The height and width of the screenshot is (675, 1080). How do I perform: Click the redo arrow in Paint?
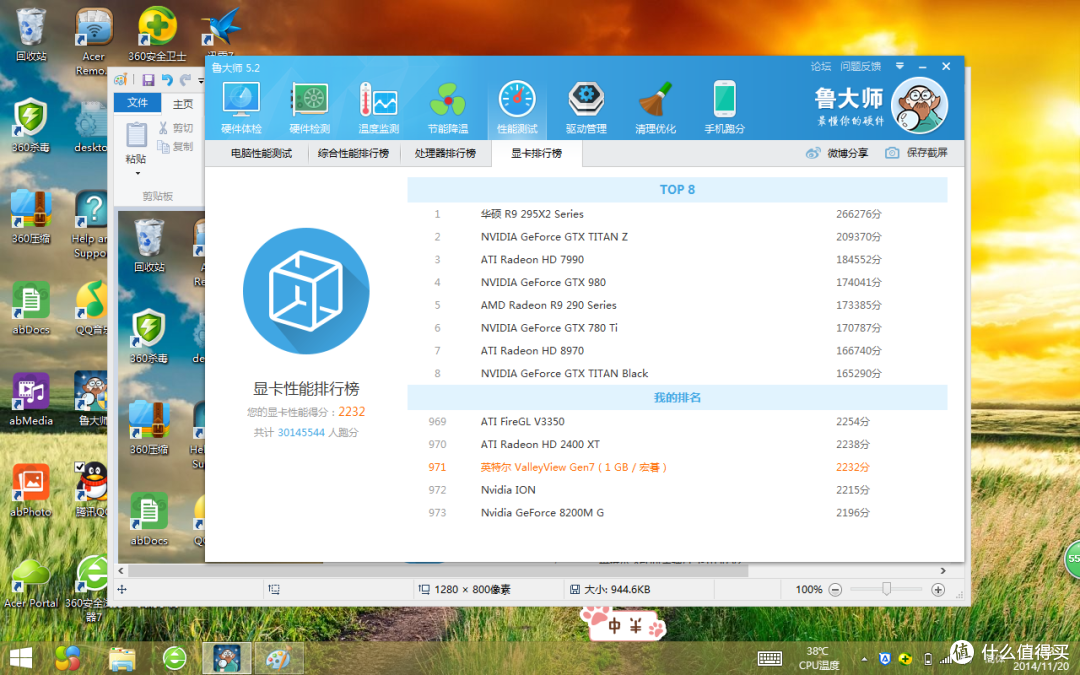click(185, 80)
